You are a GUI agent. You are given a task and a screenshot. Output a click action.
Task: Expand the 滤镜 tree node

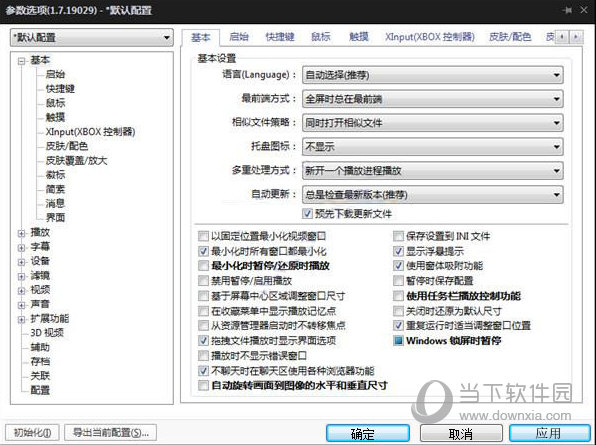21,276
